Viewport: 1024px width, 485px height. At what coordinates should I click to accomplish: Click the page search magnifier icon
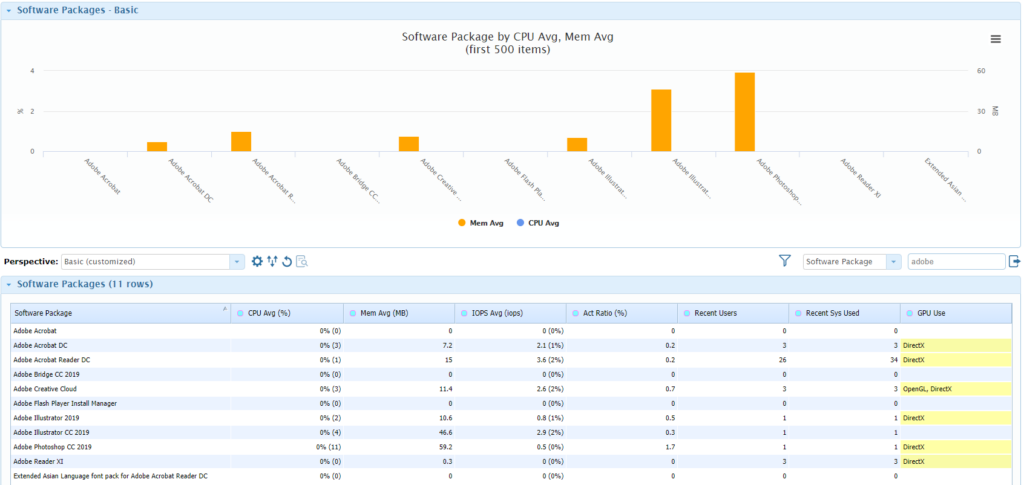tap(302, 262)
